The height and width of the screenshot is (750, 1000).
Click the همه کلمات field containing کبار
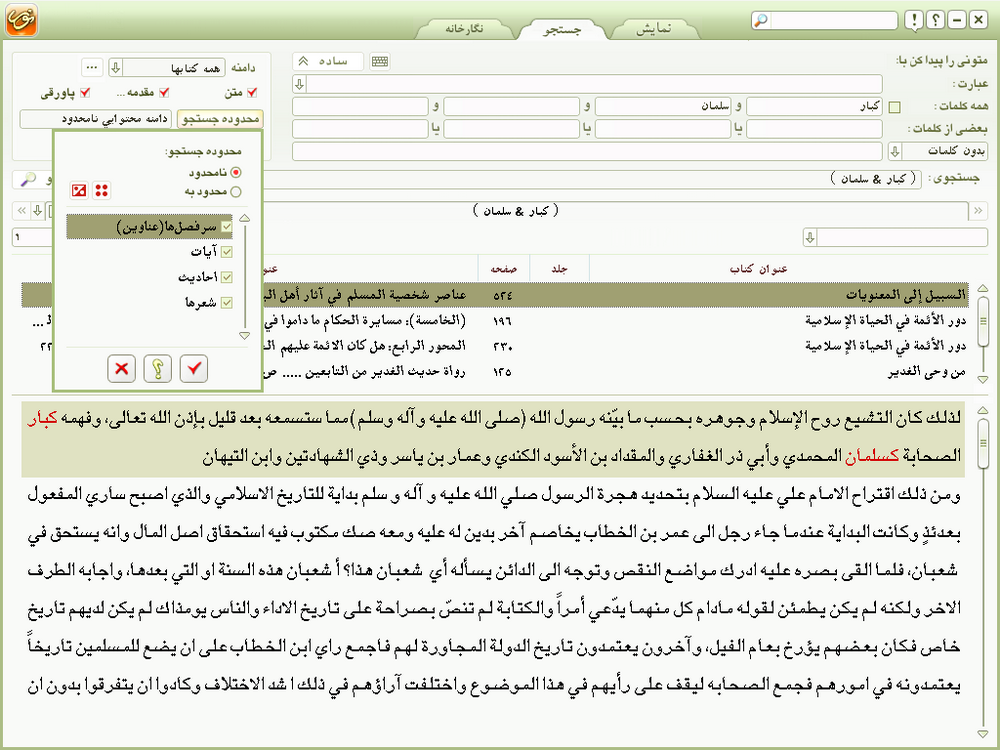click(x=814, y=107)
